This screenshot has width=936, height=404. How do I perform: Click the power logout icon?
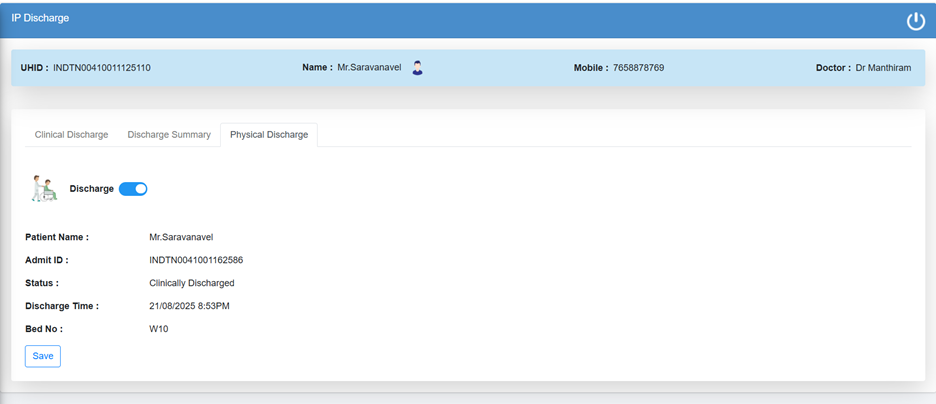pyautogui.click(x=915, y=21)
